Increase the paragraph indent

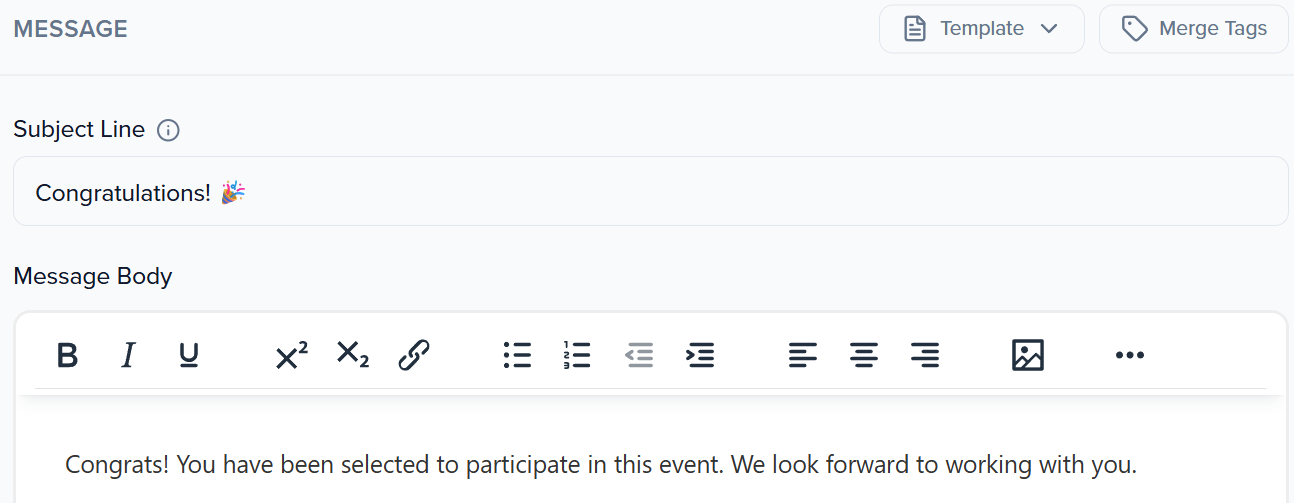click(x=700, y=355)
